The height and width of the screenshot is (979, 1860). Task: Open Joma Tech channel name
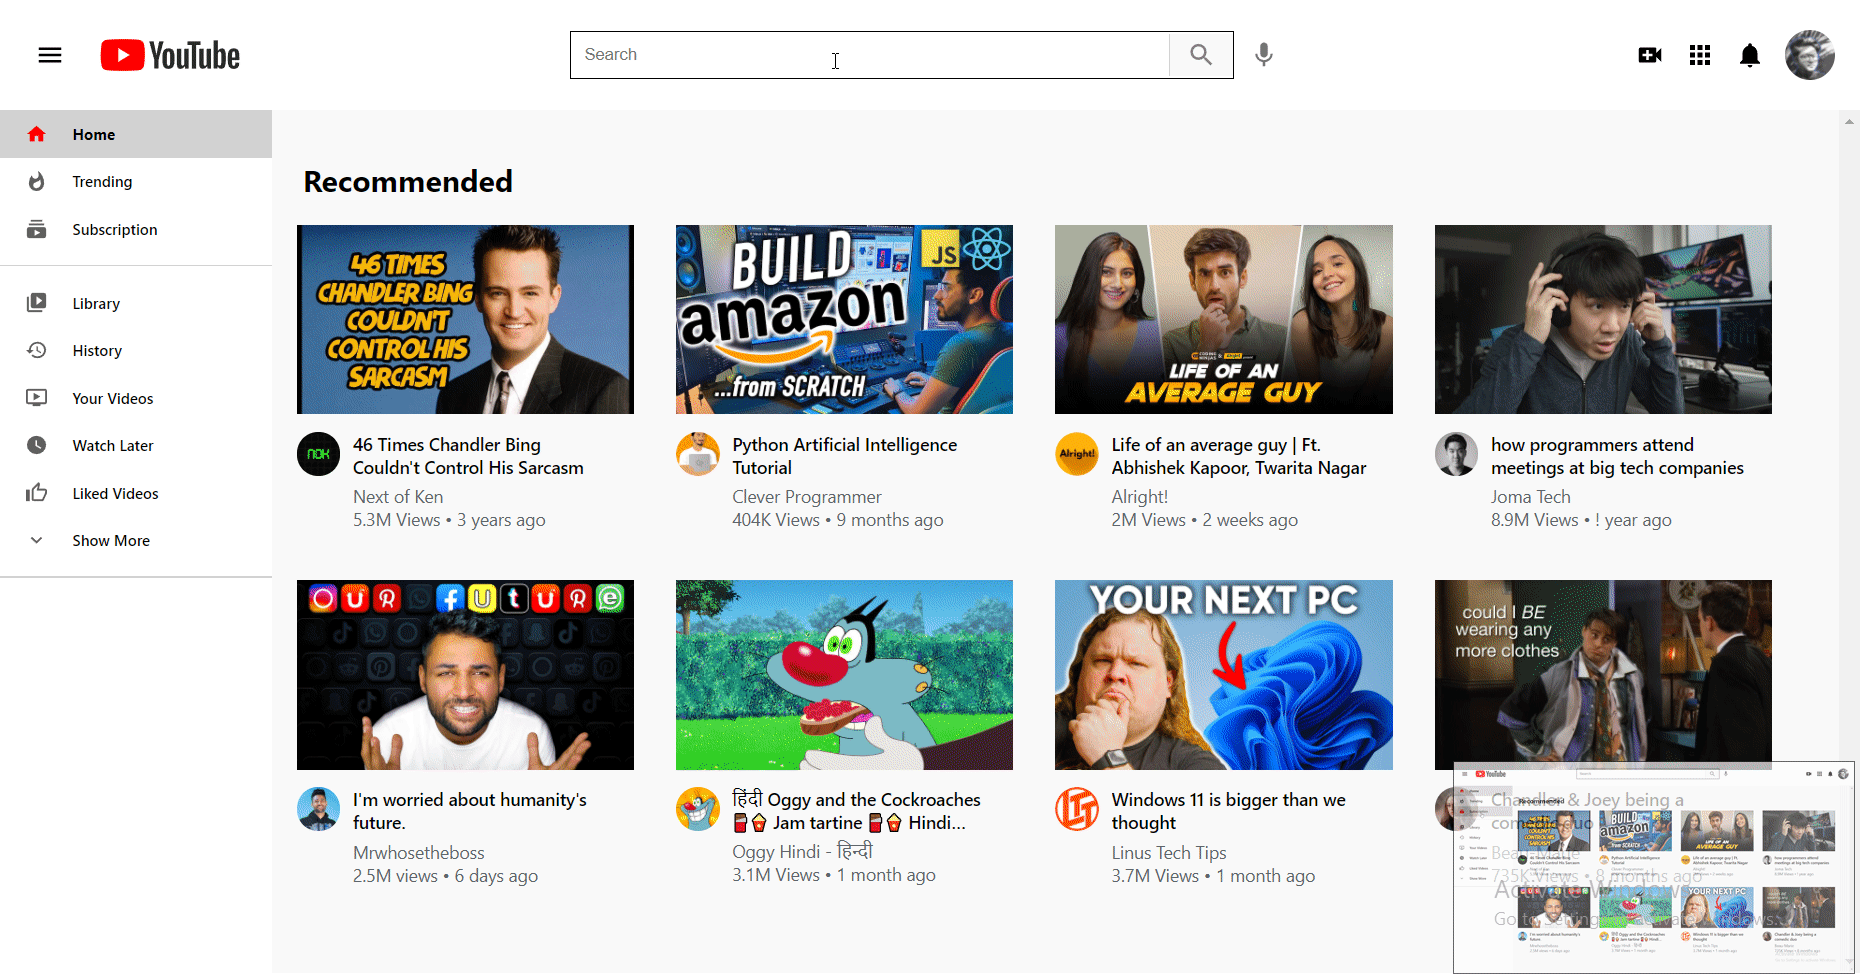[x=1531, y=497]
